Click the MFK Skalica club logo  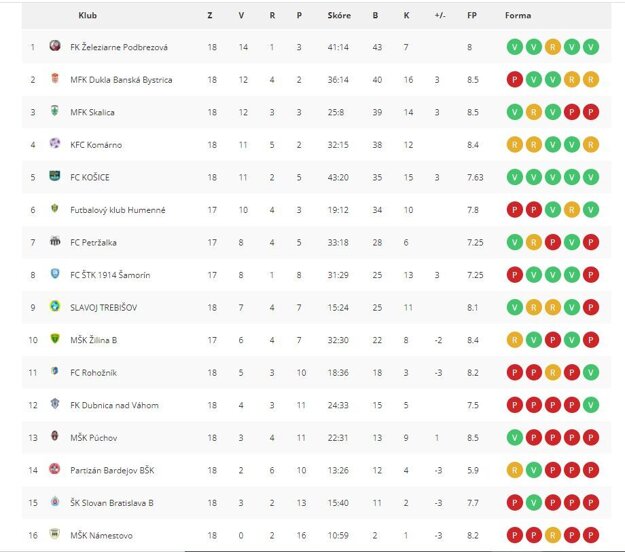coord(55,110)
